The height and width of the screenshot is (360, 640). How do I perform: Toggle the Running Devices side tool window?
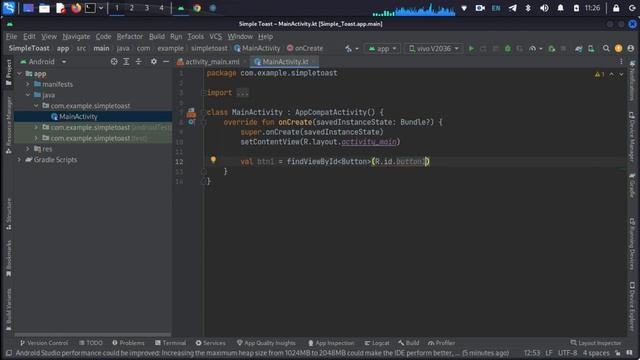pos(632,244)
